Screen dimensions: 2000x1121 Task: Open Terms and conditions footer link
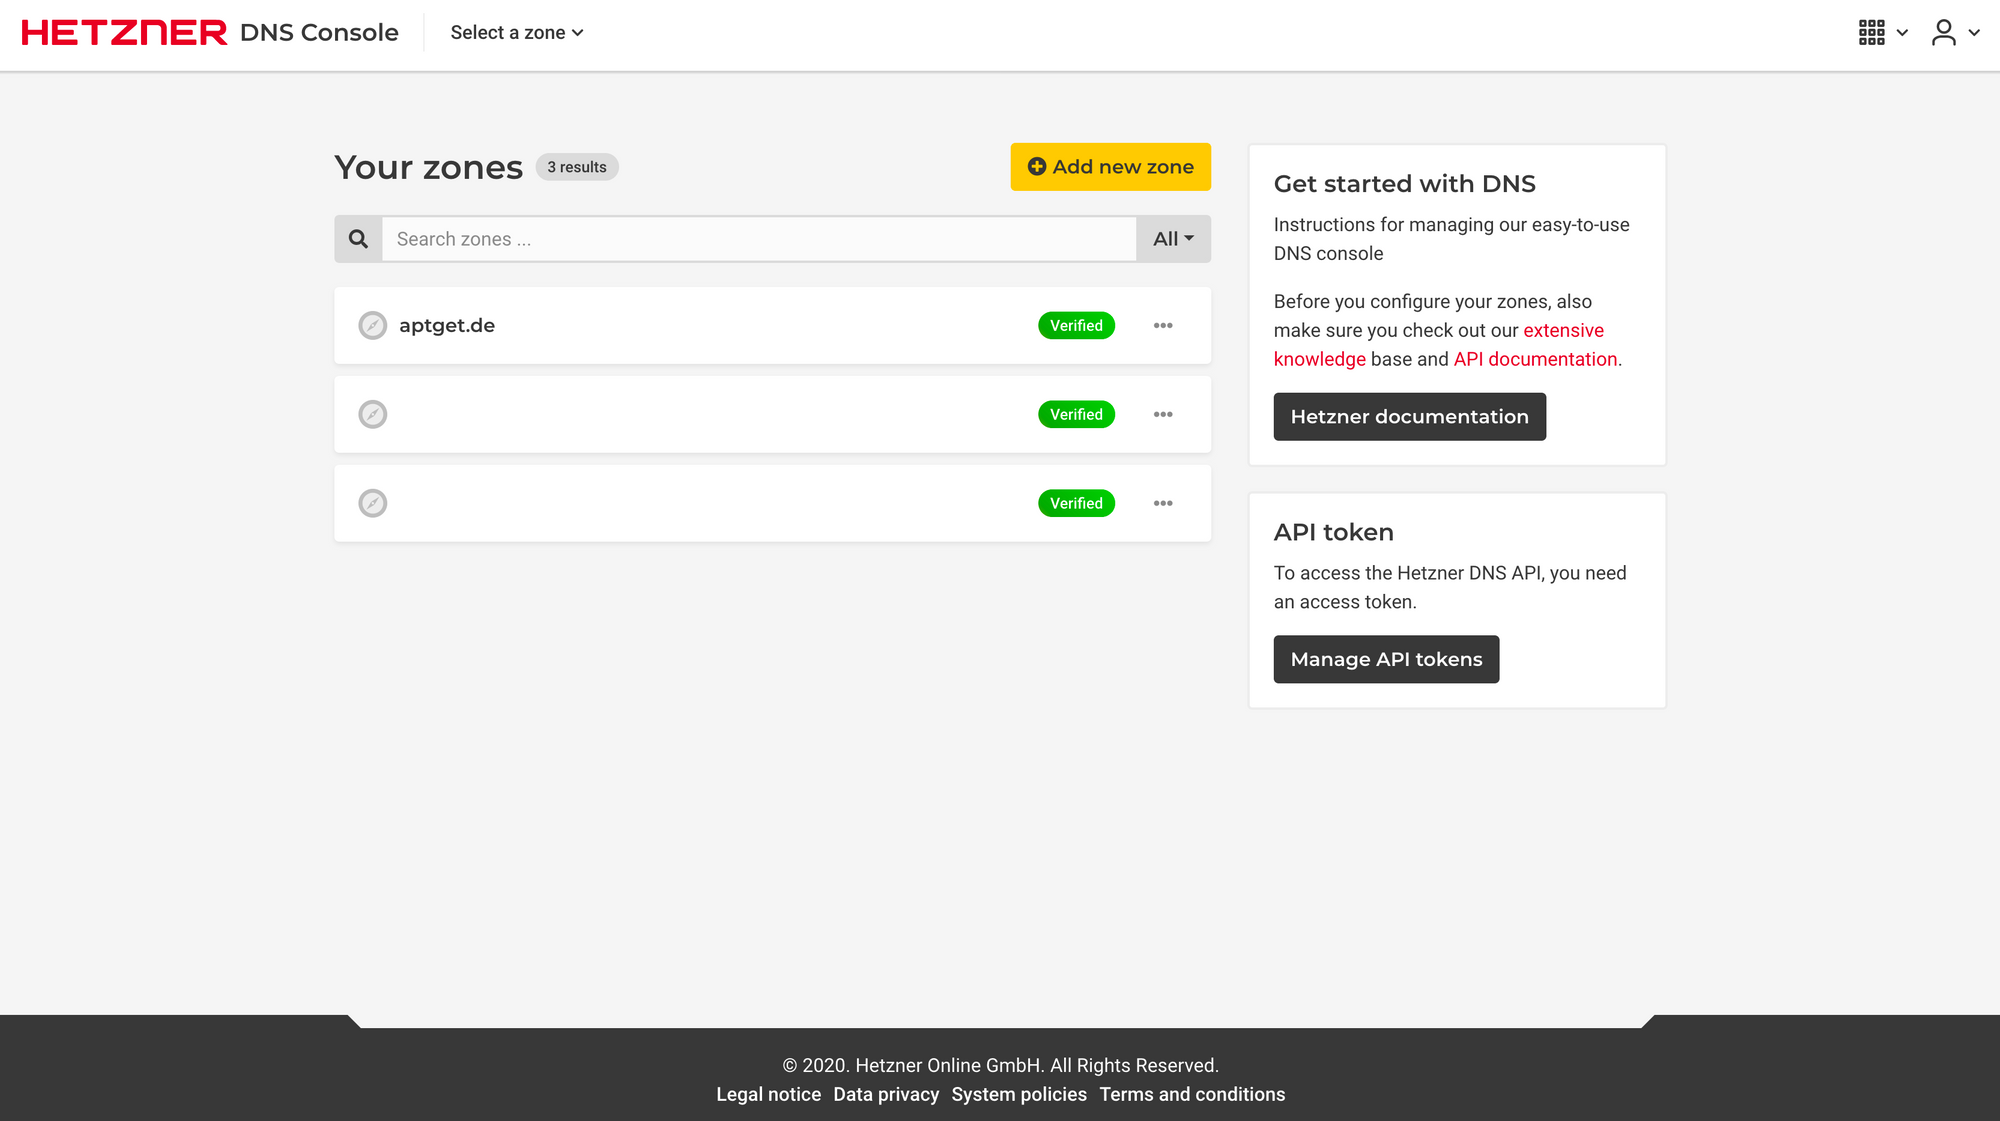pos(1192,1094)
